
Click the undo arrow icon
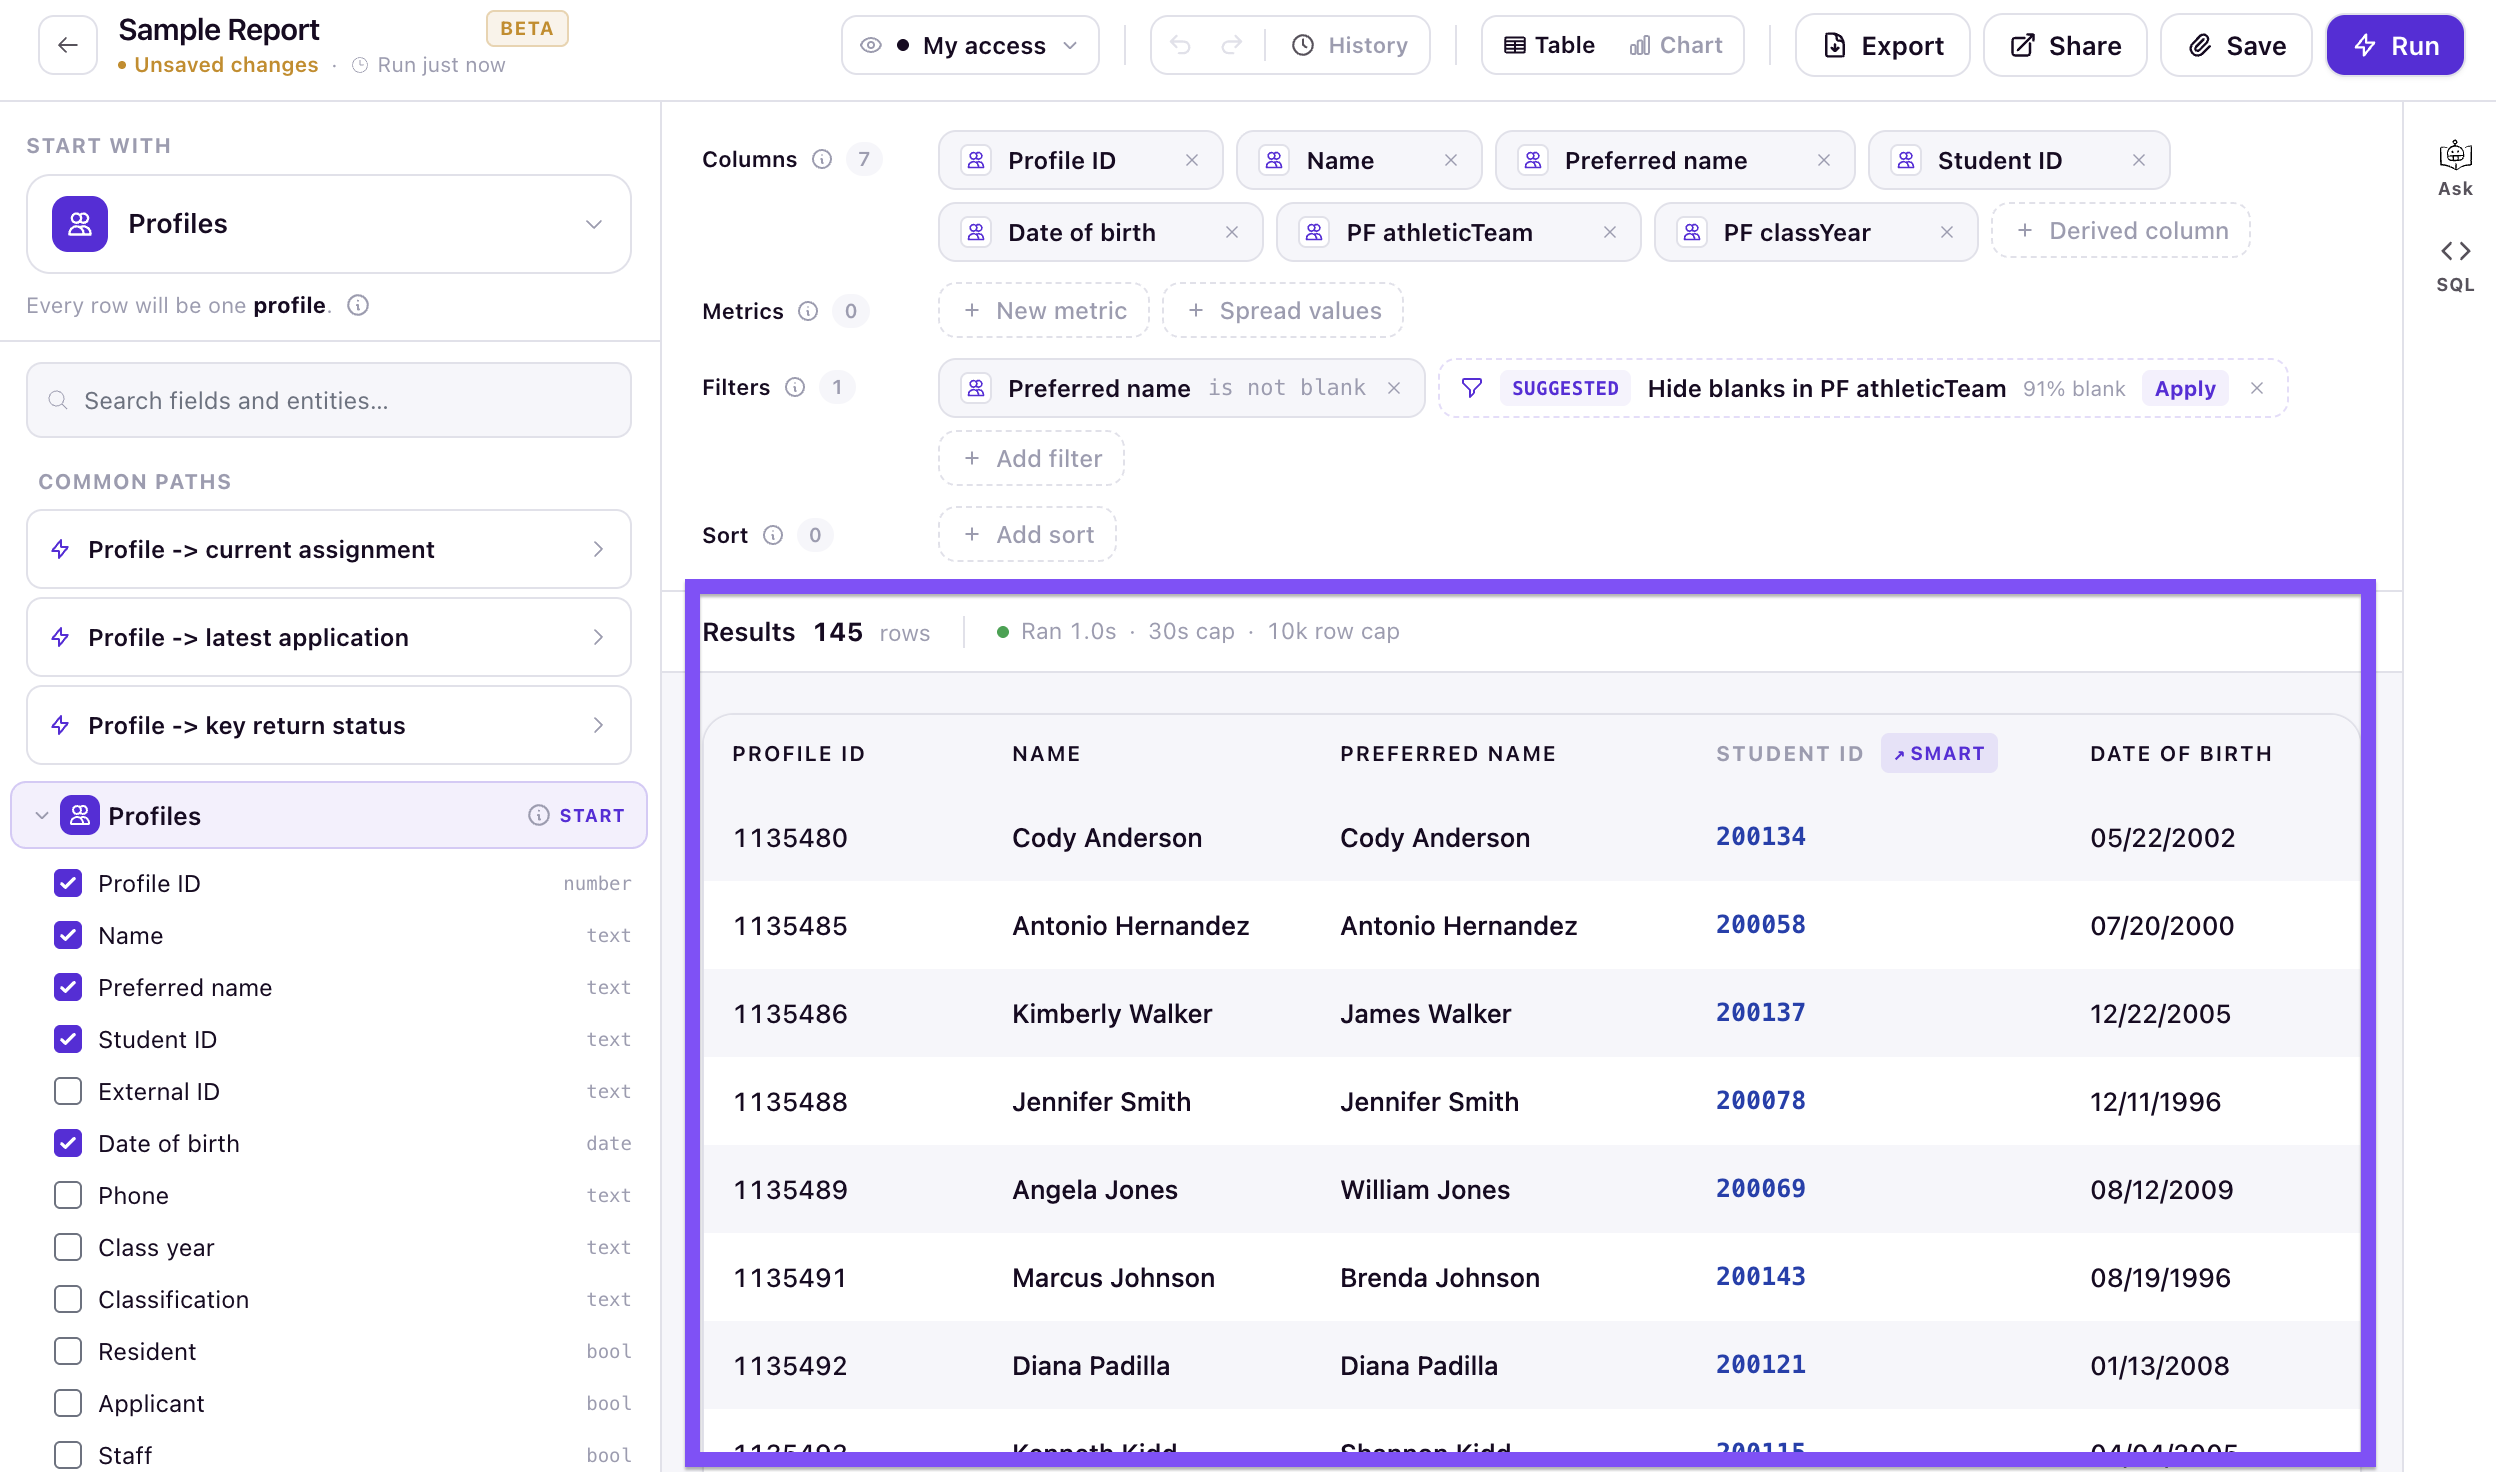[x=1181, y=45]
